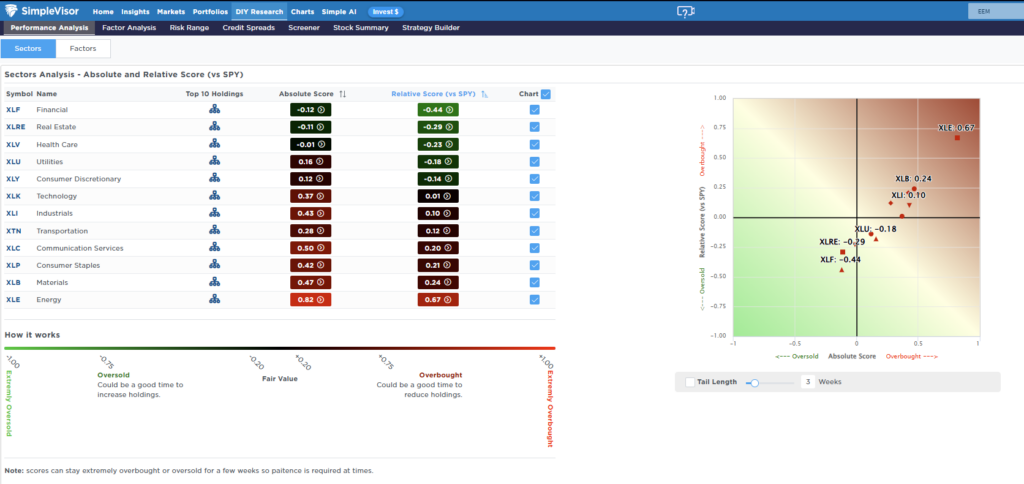Open Top 10 Holdings icon for Financial
1024x484 pixels.
[x=214, y=109]
